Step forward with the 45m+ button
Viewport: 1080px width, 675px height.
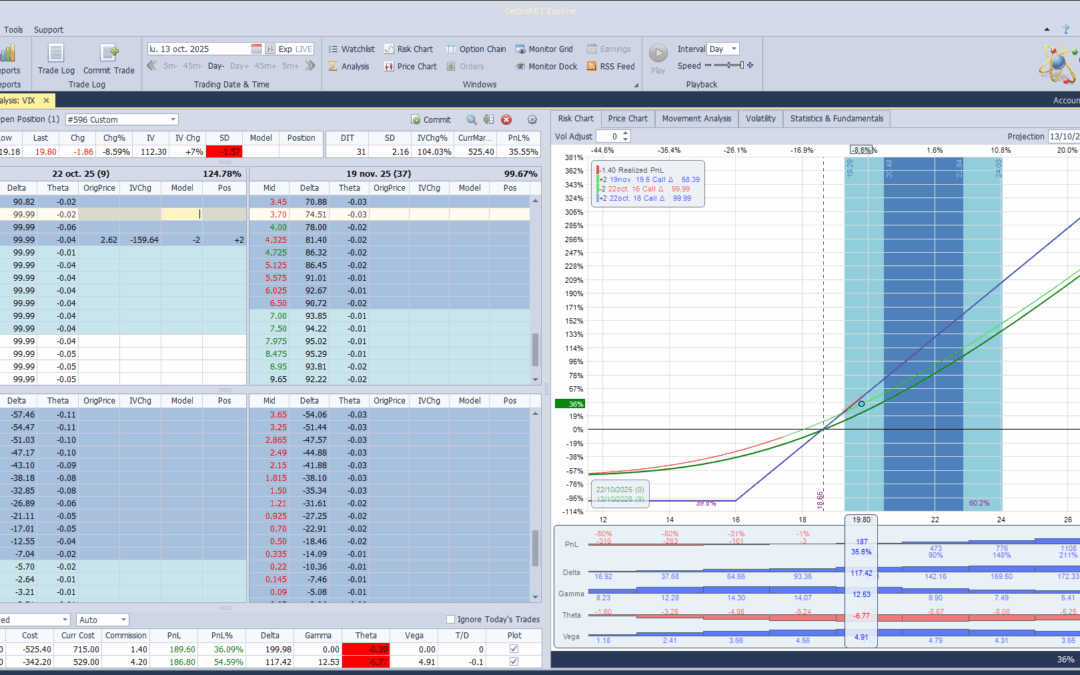click(x=265, y=66)
